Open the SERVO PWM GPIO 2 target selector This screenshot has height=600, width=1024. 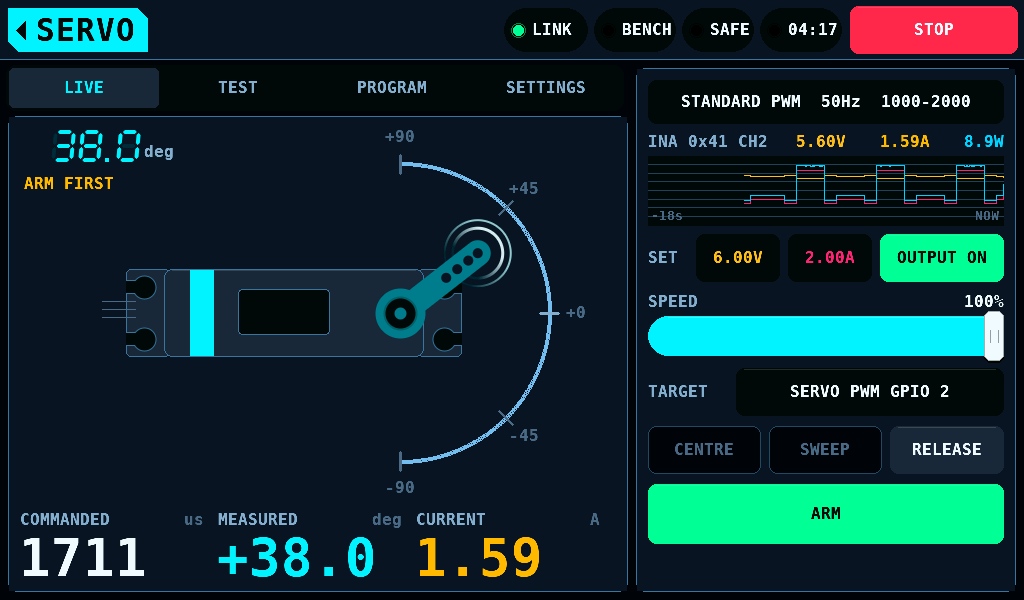[x=869, y=392]
